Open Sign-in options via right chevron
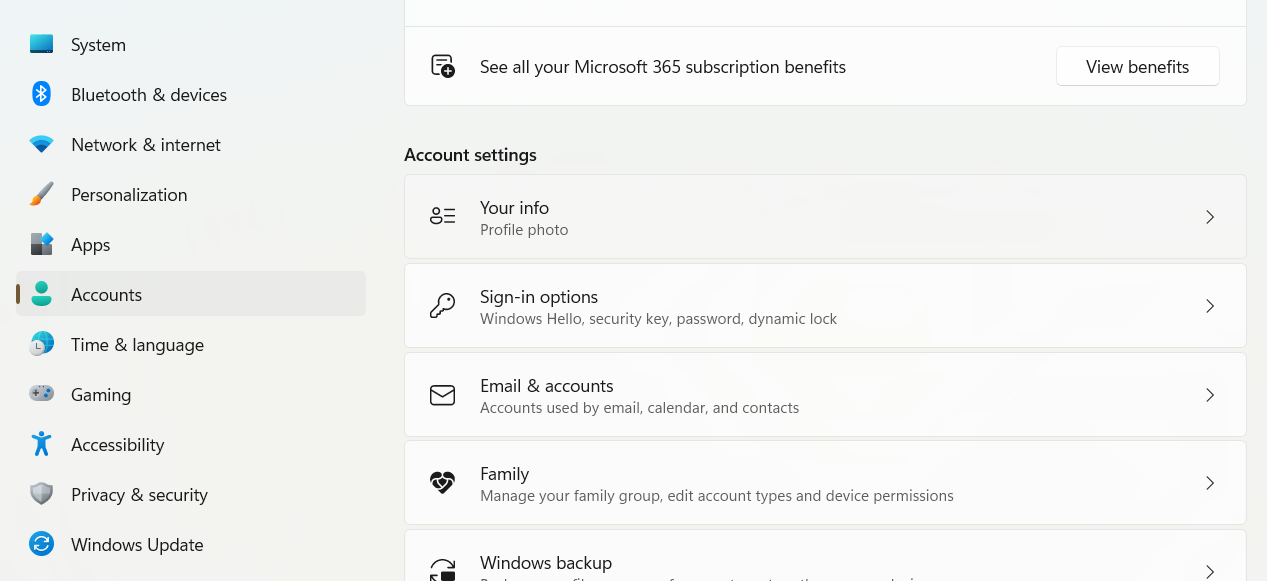The width and height of the screenshot is (1267, 581). coord(1210,306)
